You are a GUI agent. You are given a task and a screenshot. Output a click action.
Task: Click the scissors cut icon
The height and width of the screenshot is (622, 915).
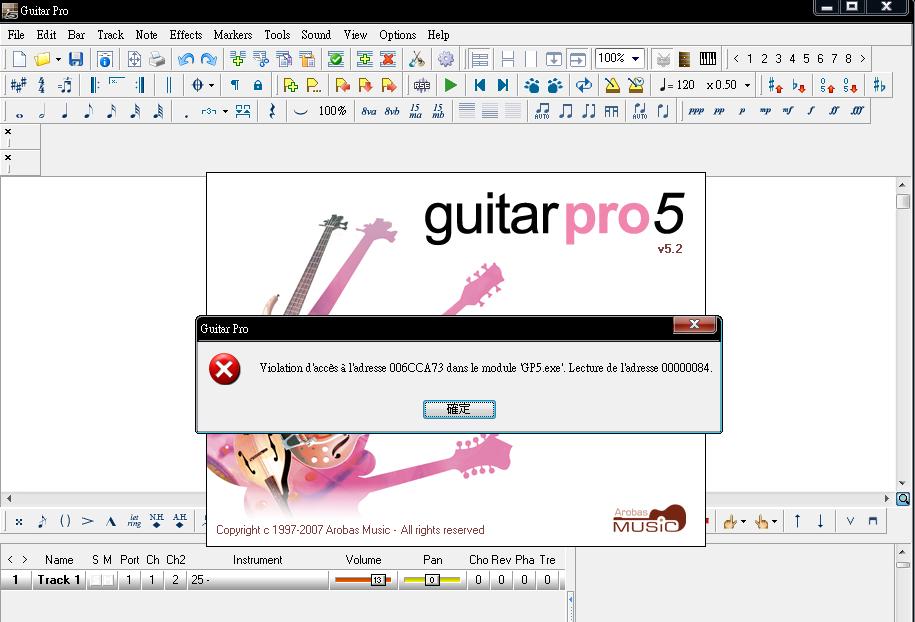coord(416,59)
